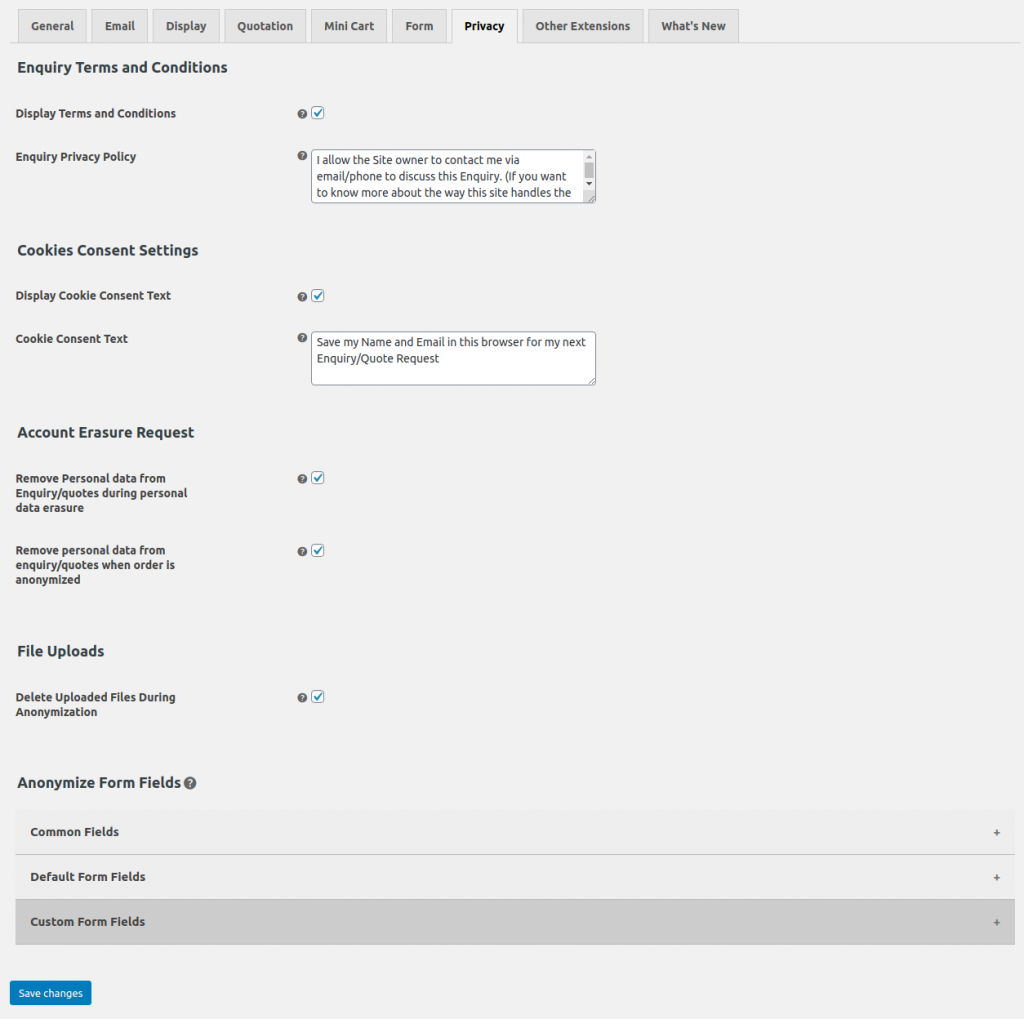
Task: Click help icon for Delete Uploaded Files option
Action: tap(302, 698)
